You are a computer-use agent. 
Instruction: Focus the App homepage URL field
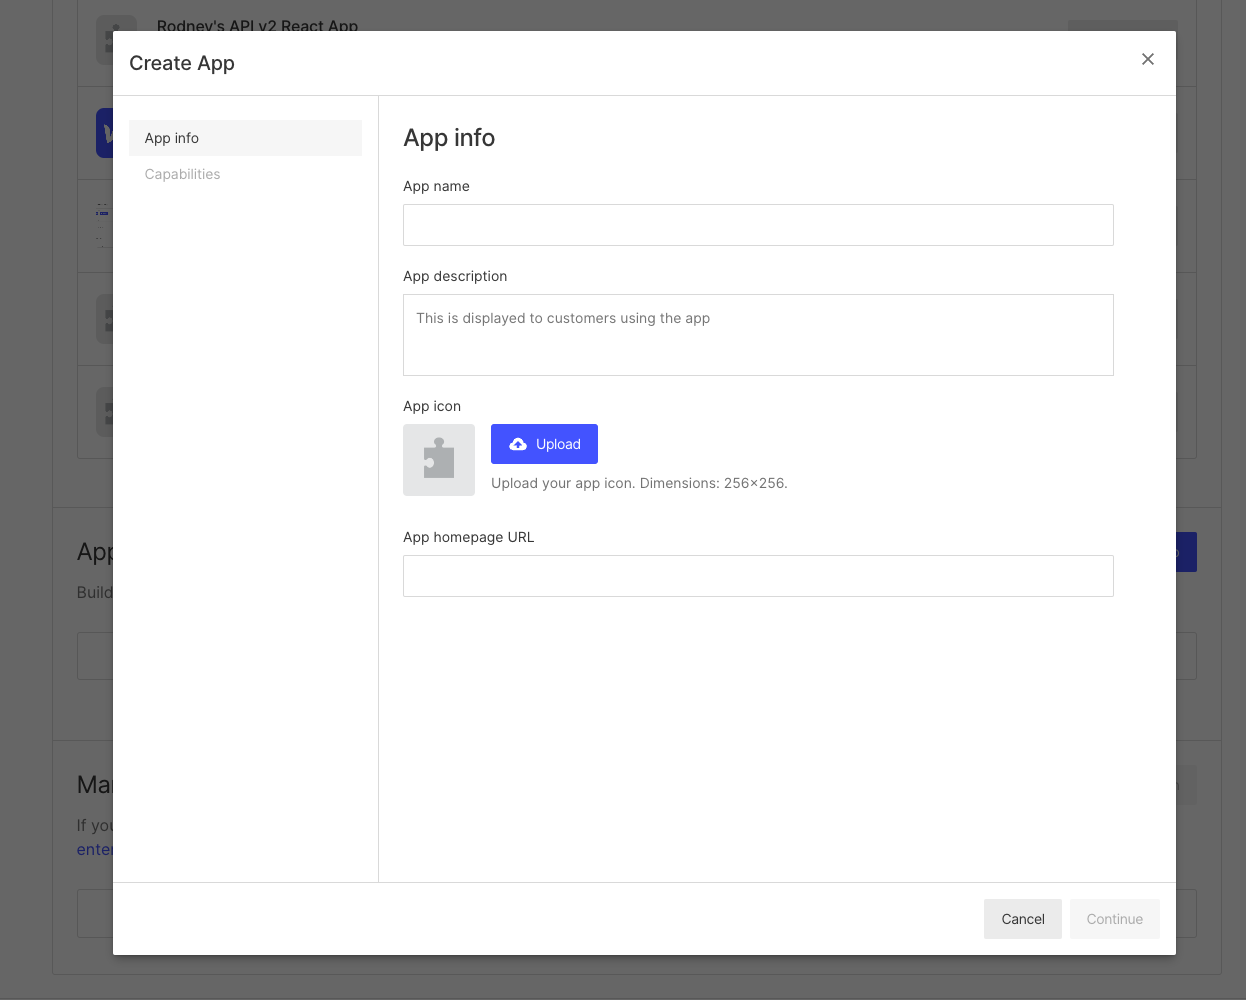point(758,576)
